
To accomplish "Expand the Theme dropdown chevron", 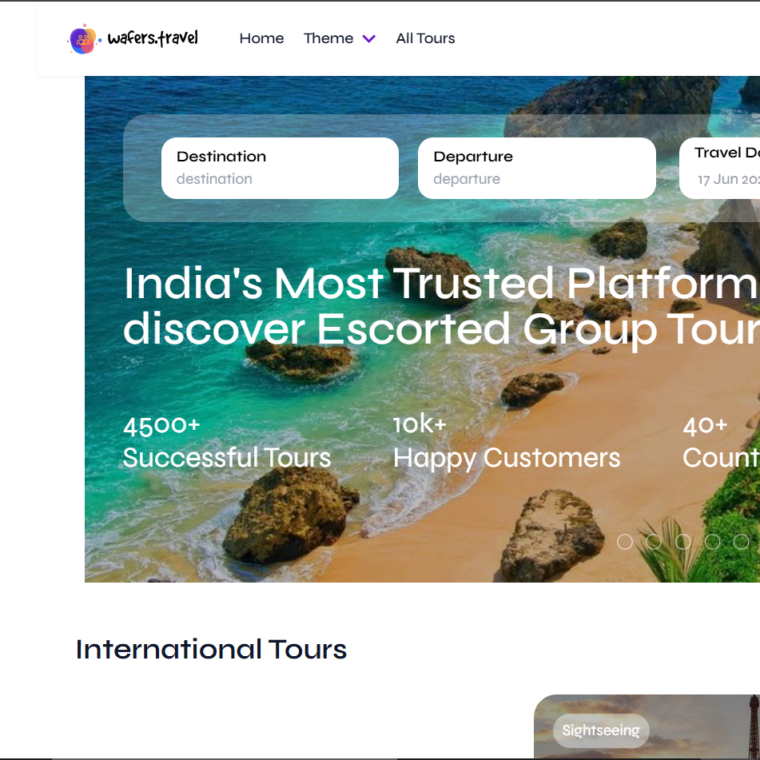I will coord(369,39).
